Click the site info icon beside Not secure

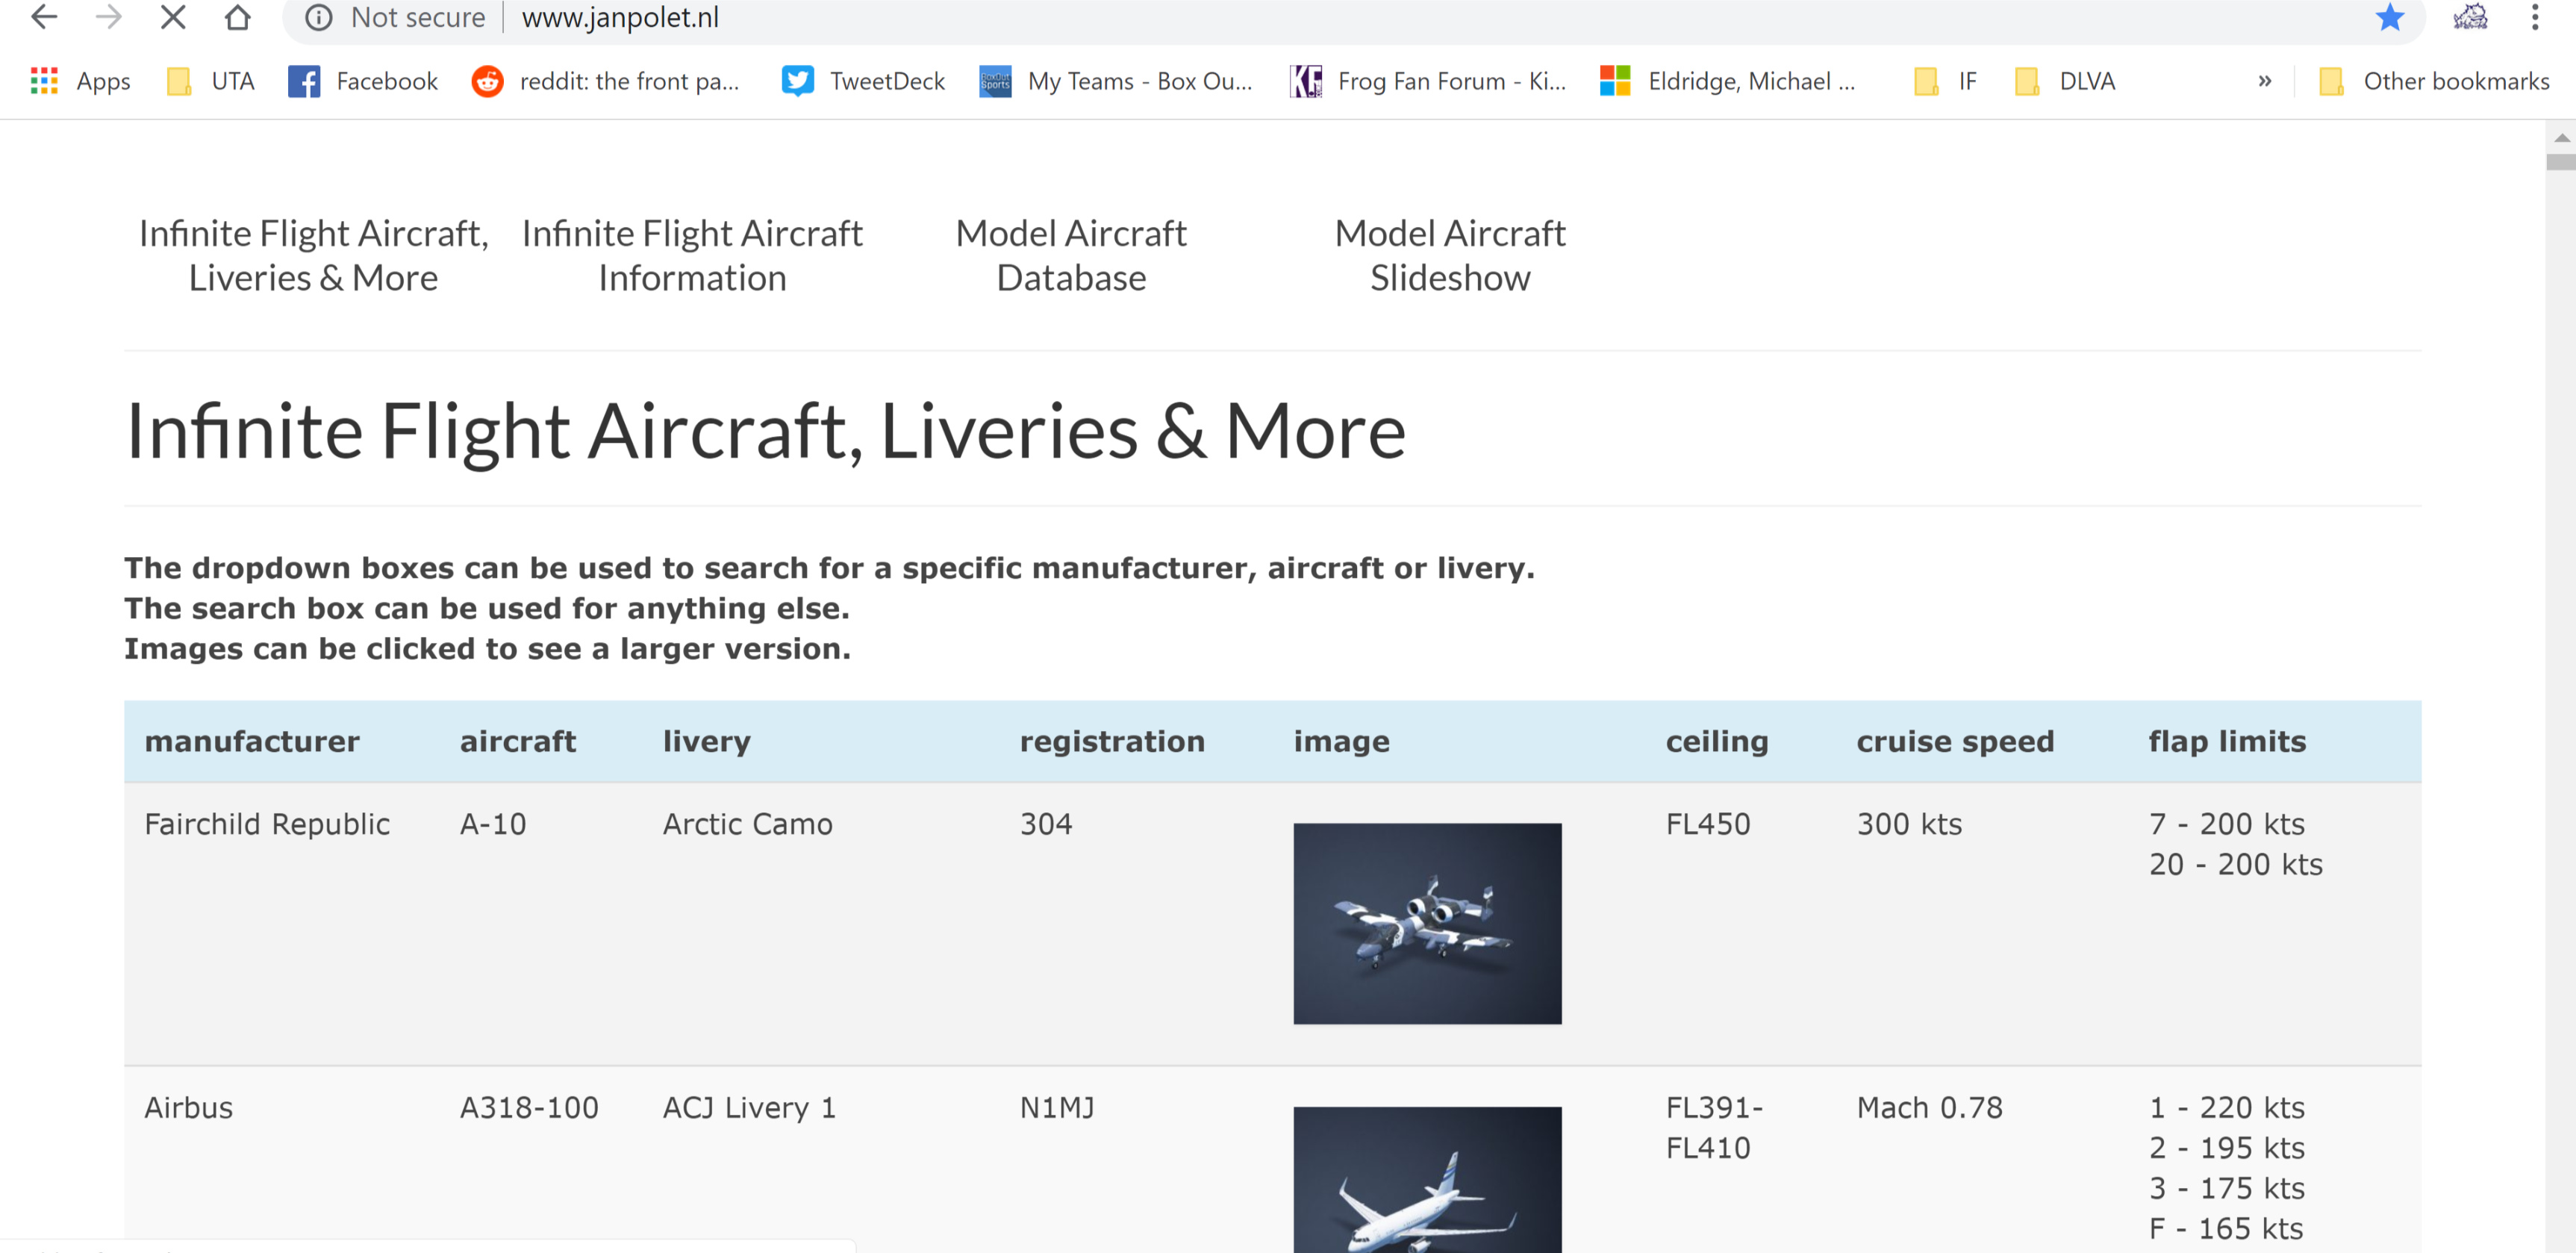tap(318, 17)
